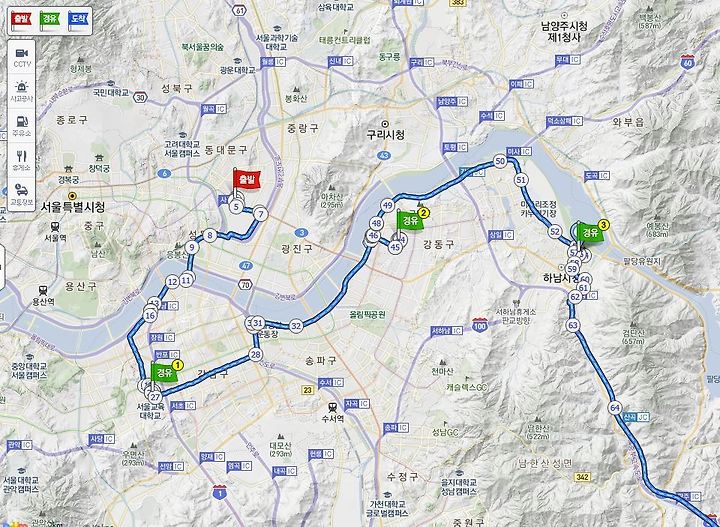Viewport: 720px width, 527px height.
Task: Select route point marker 50
Action: coord(500,161)
